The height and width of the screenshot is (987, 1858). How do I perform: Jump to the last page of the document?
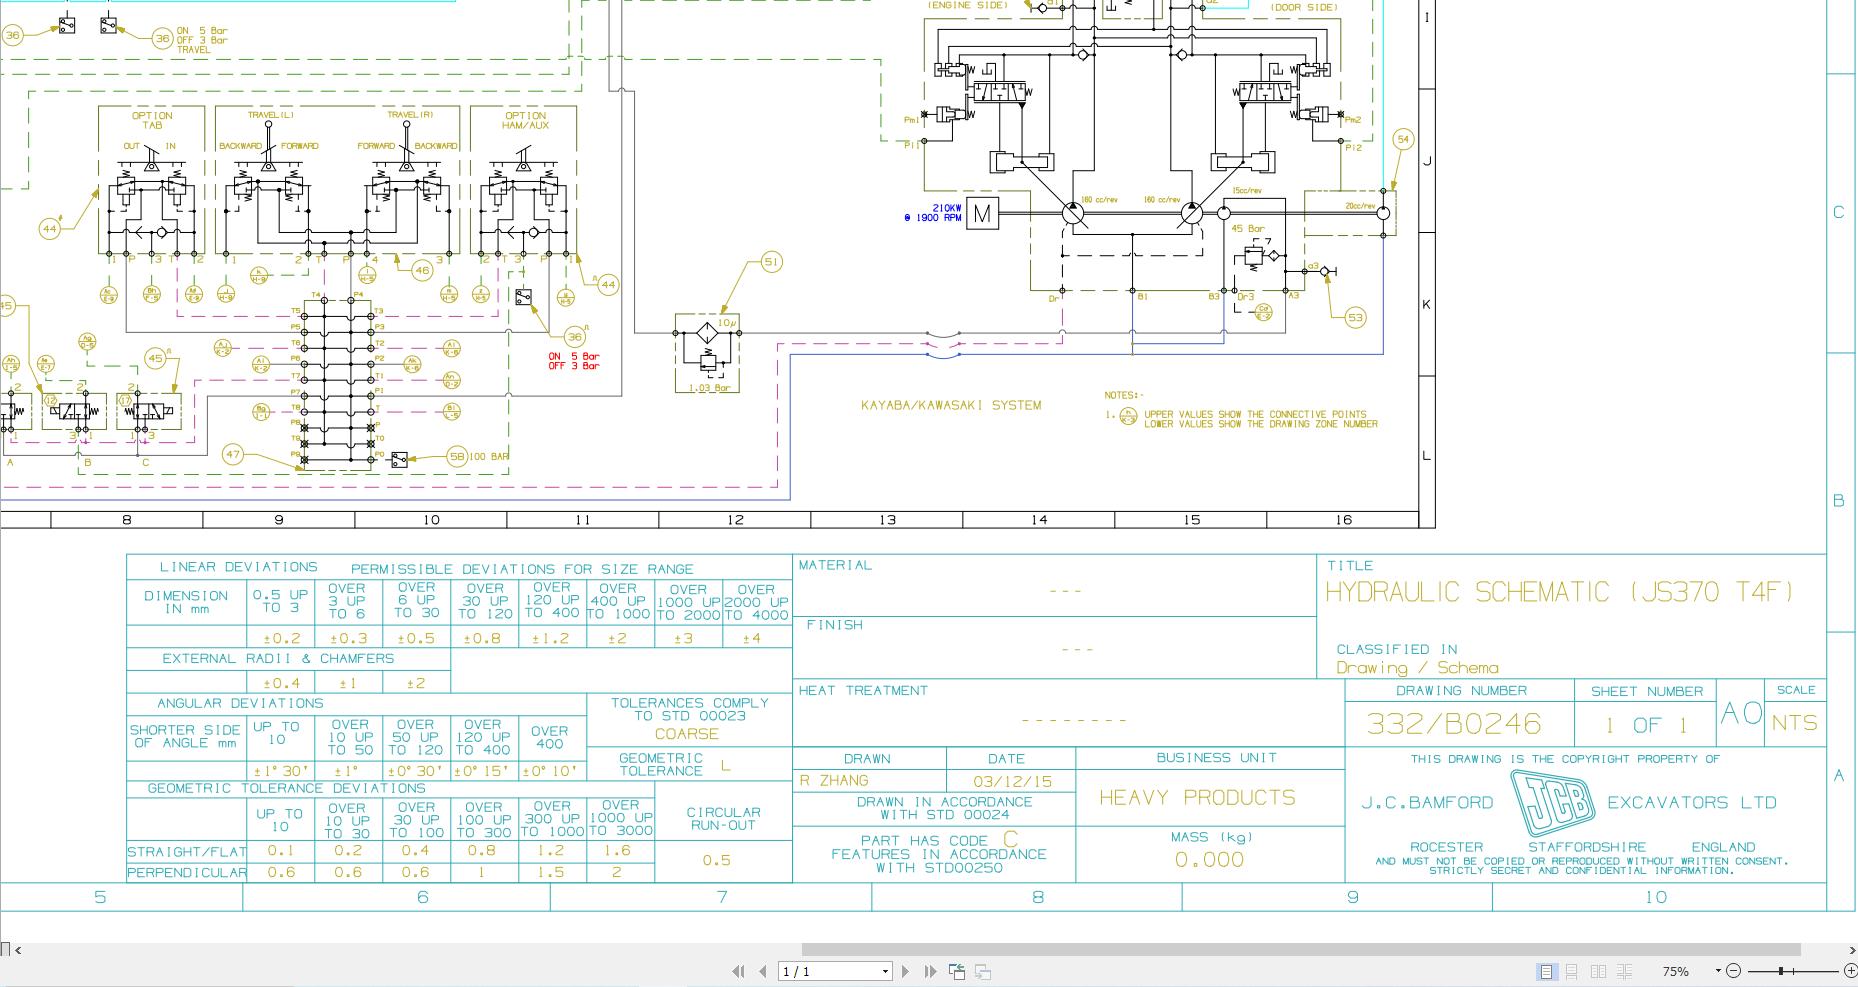pos(931,971)
